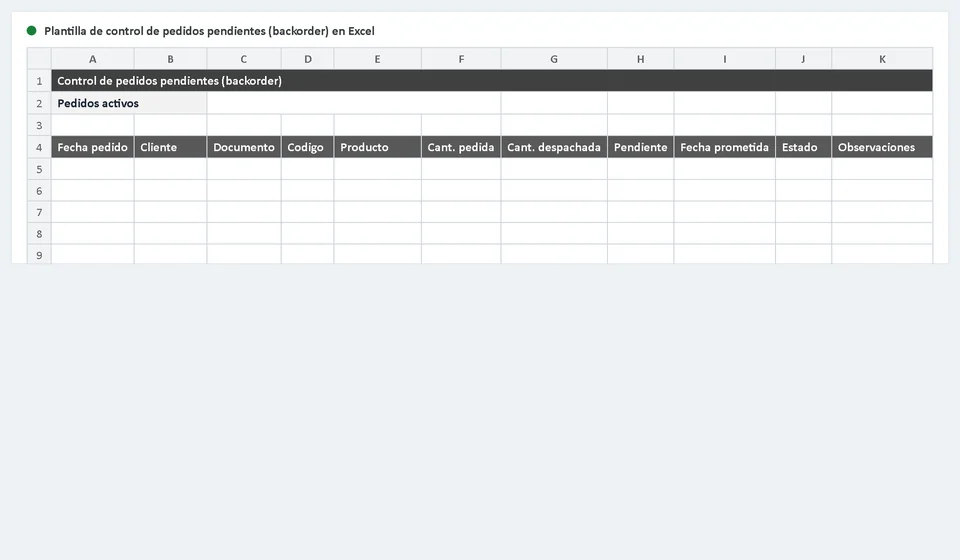Screen dimensions: 960x560
Task: Select empty cell A5 under Fecha pedido
Action: tap(92, 169)
